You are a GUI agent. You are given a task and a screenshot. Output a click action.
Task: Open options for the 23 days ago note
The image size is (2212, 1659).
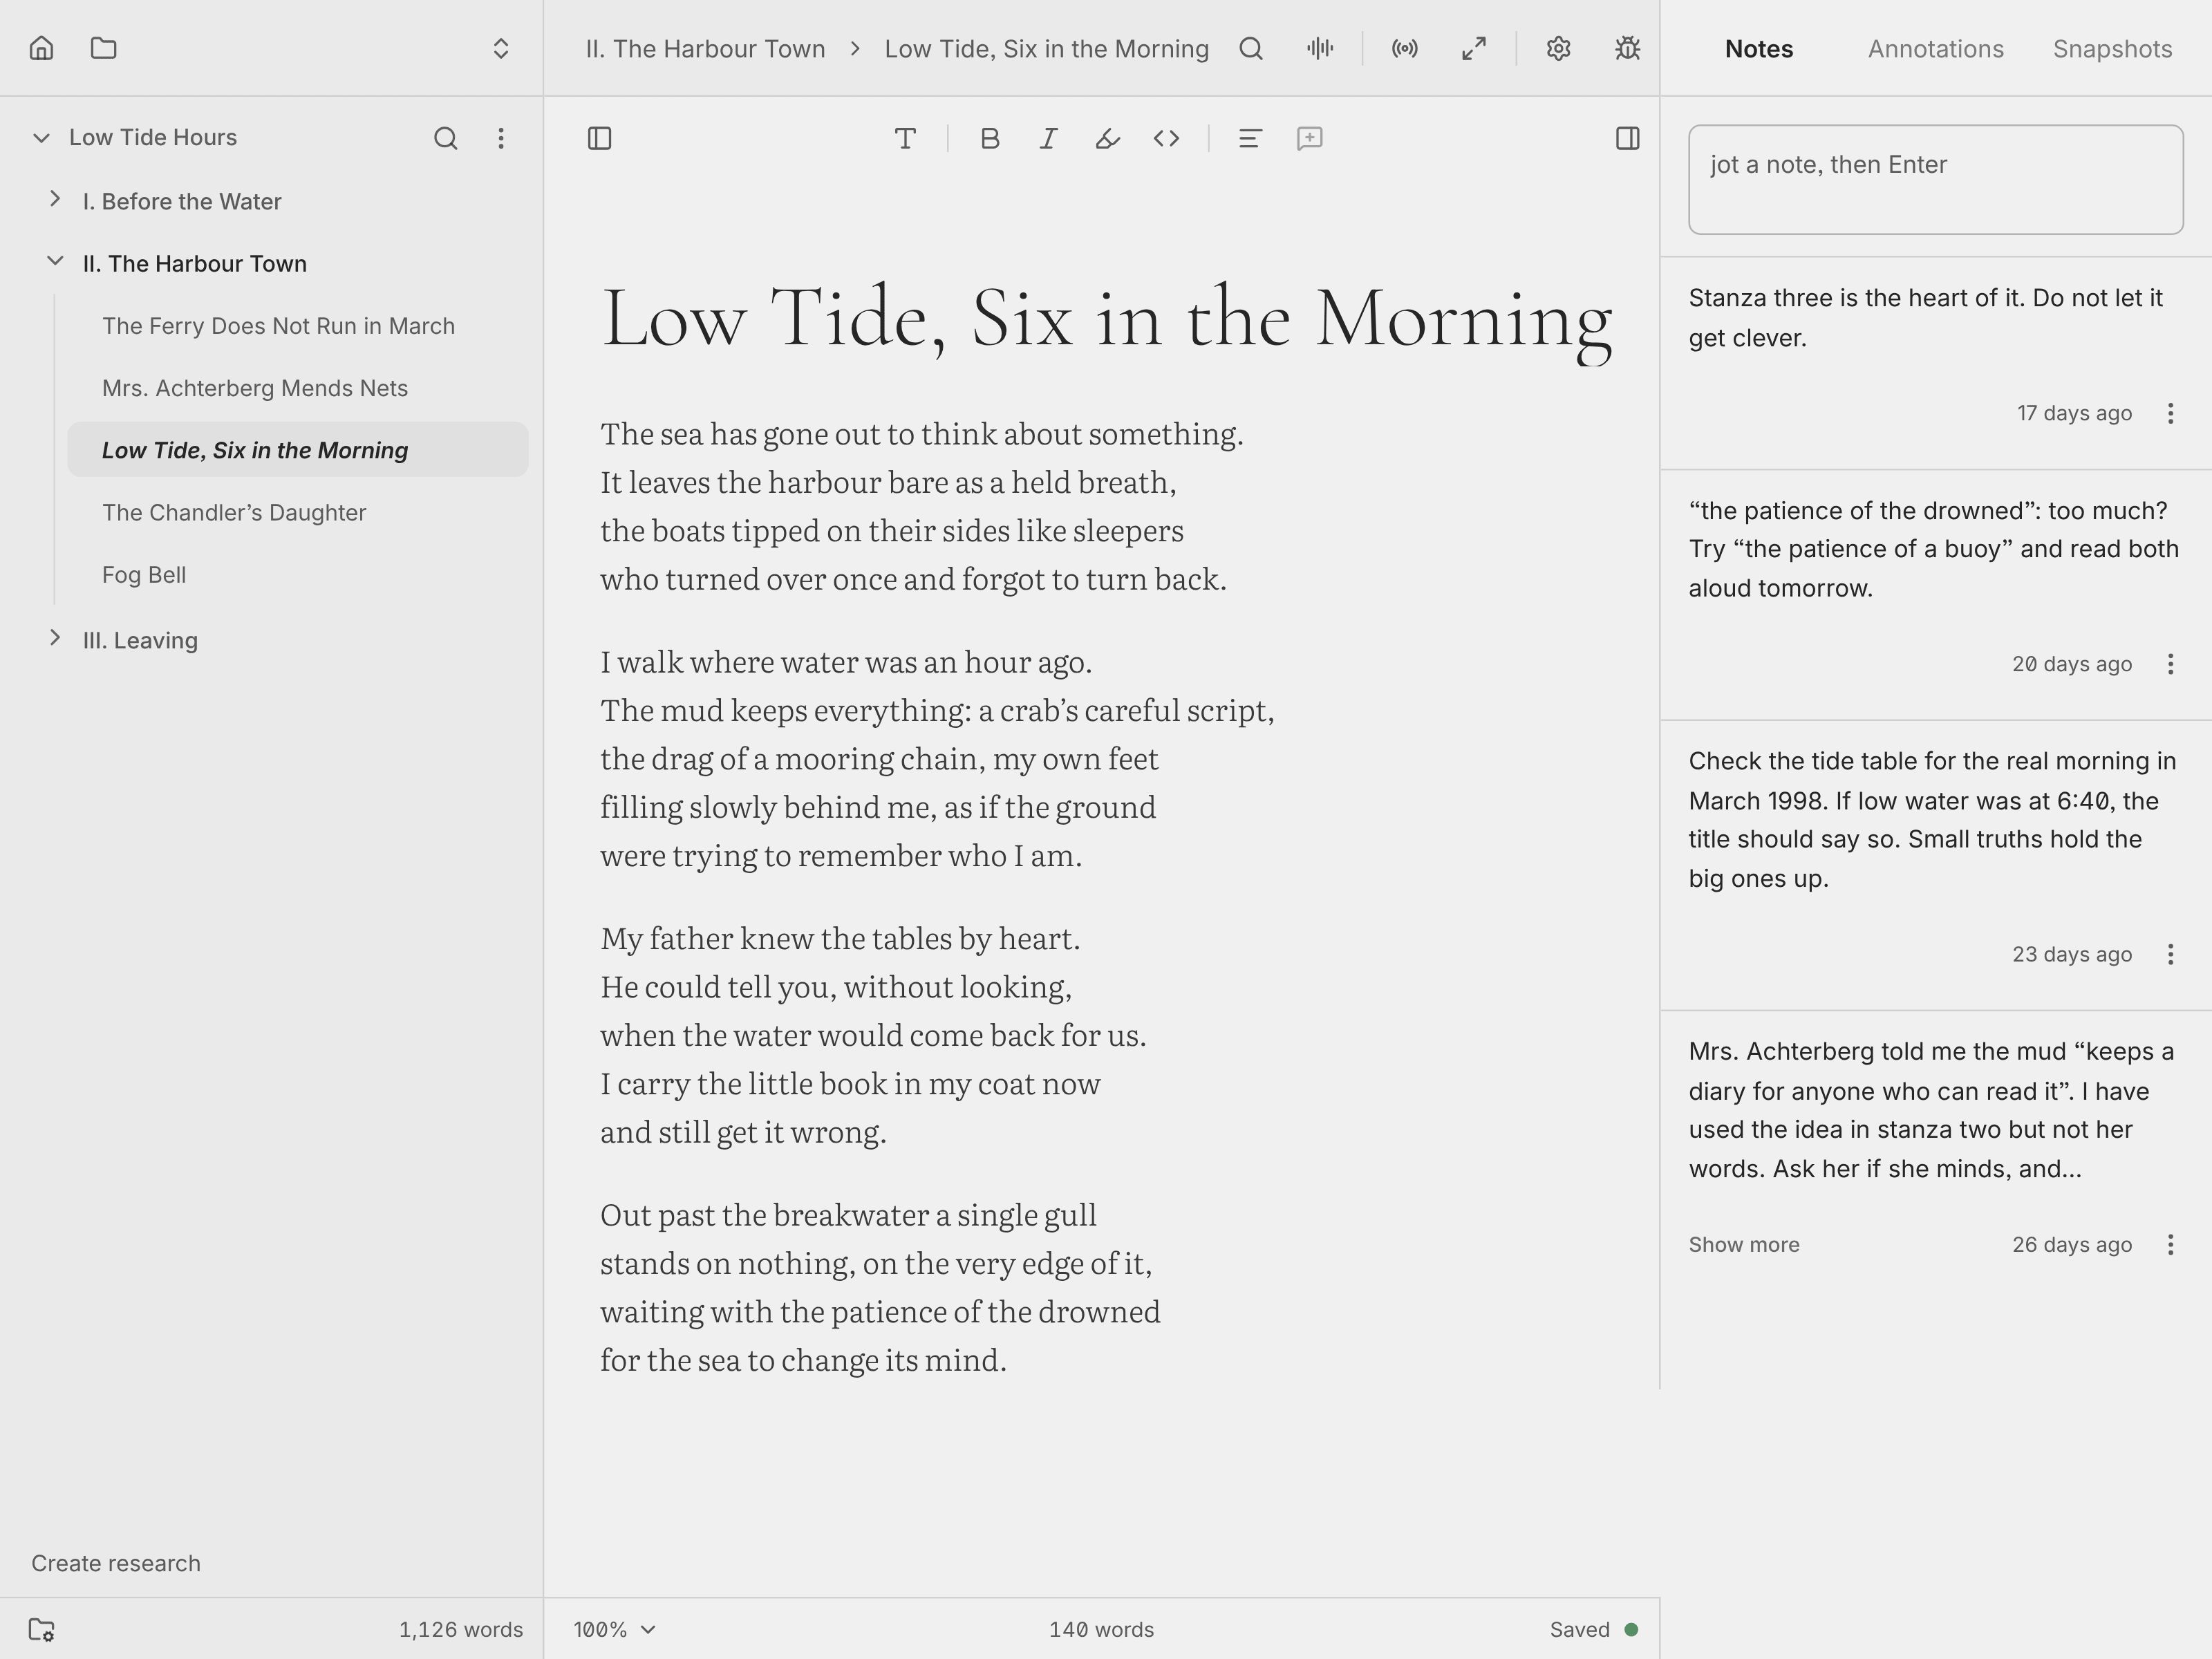pyautogui.click(x=2170, y=954)
